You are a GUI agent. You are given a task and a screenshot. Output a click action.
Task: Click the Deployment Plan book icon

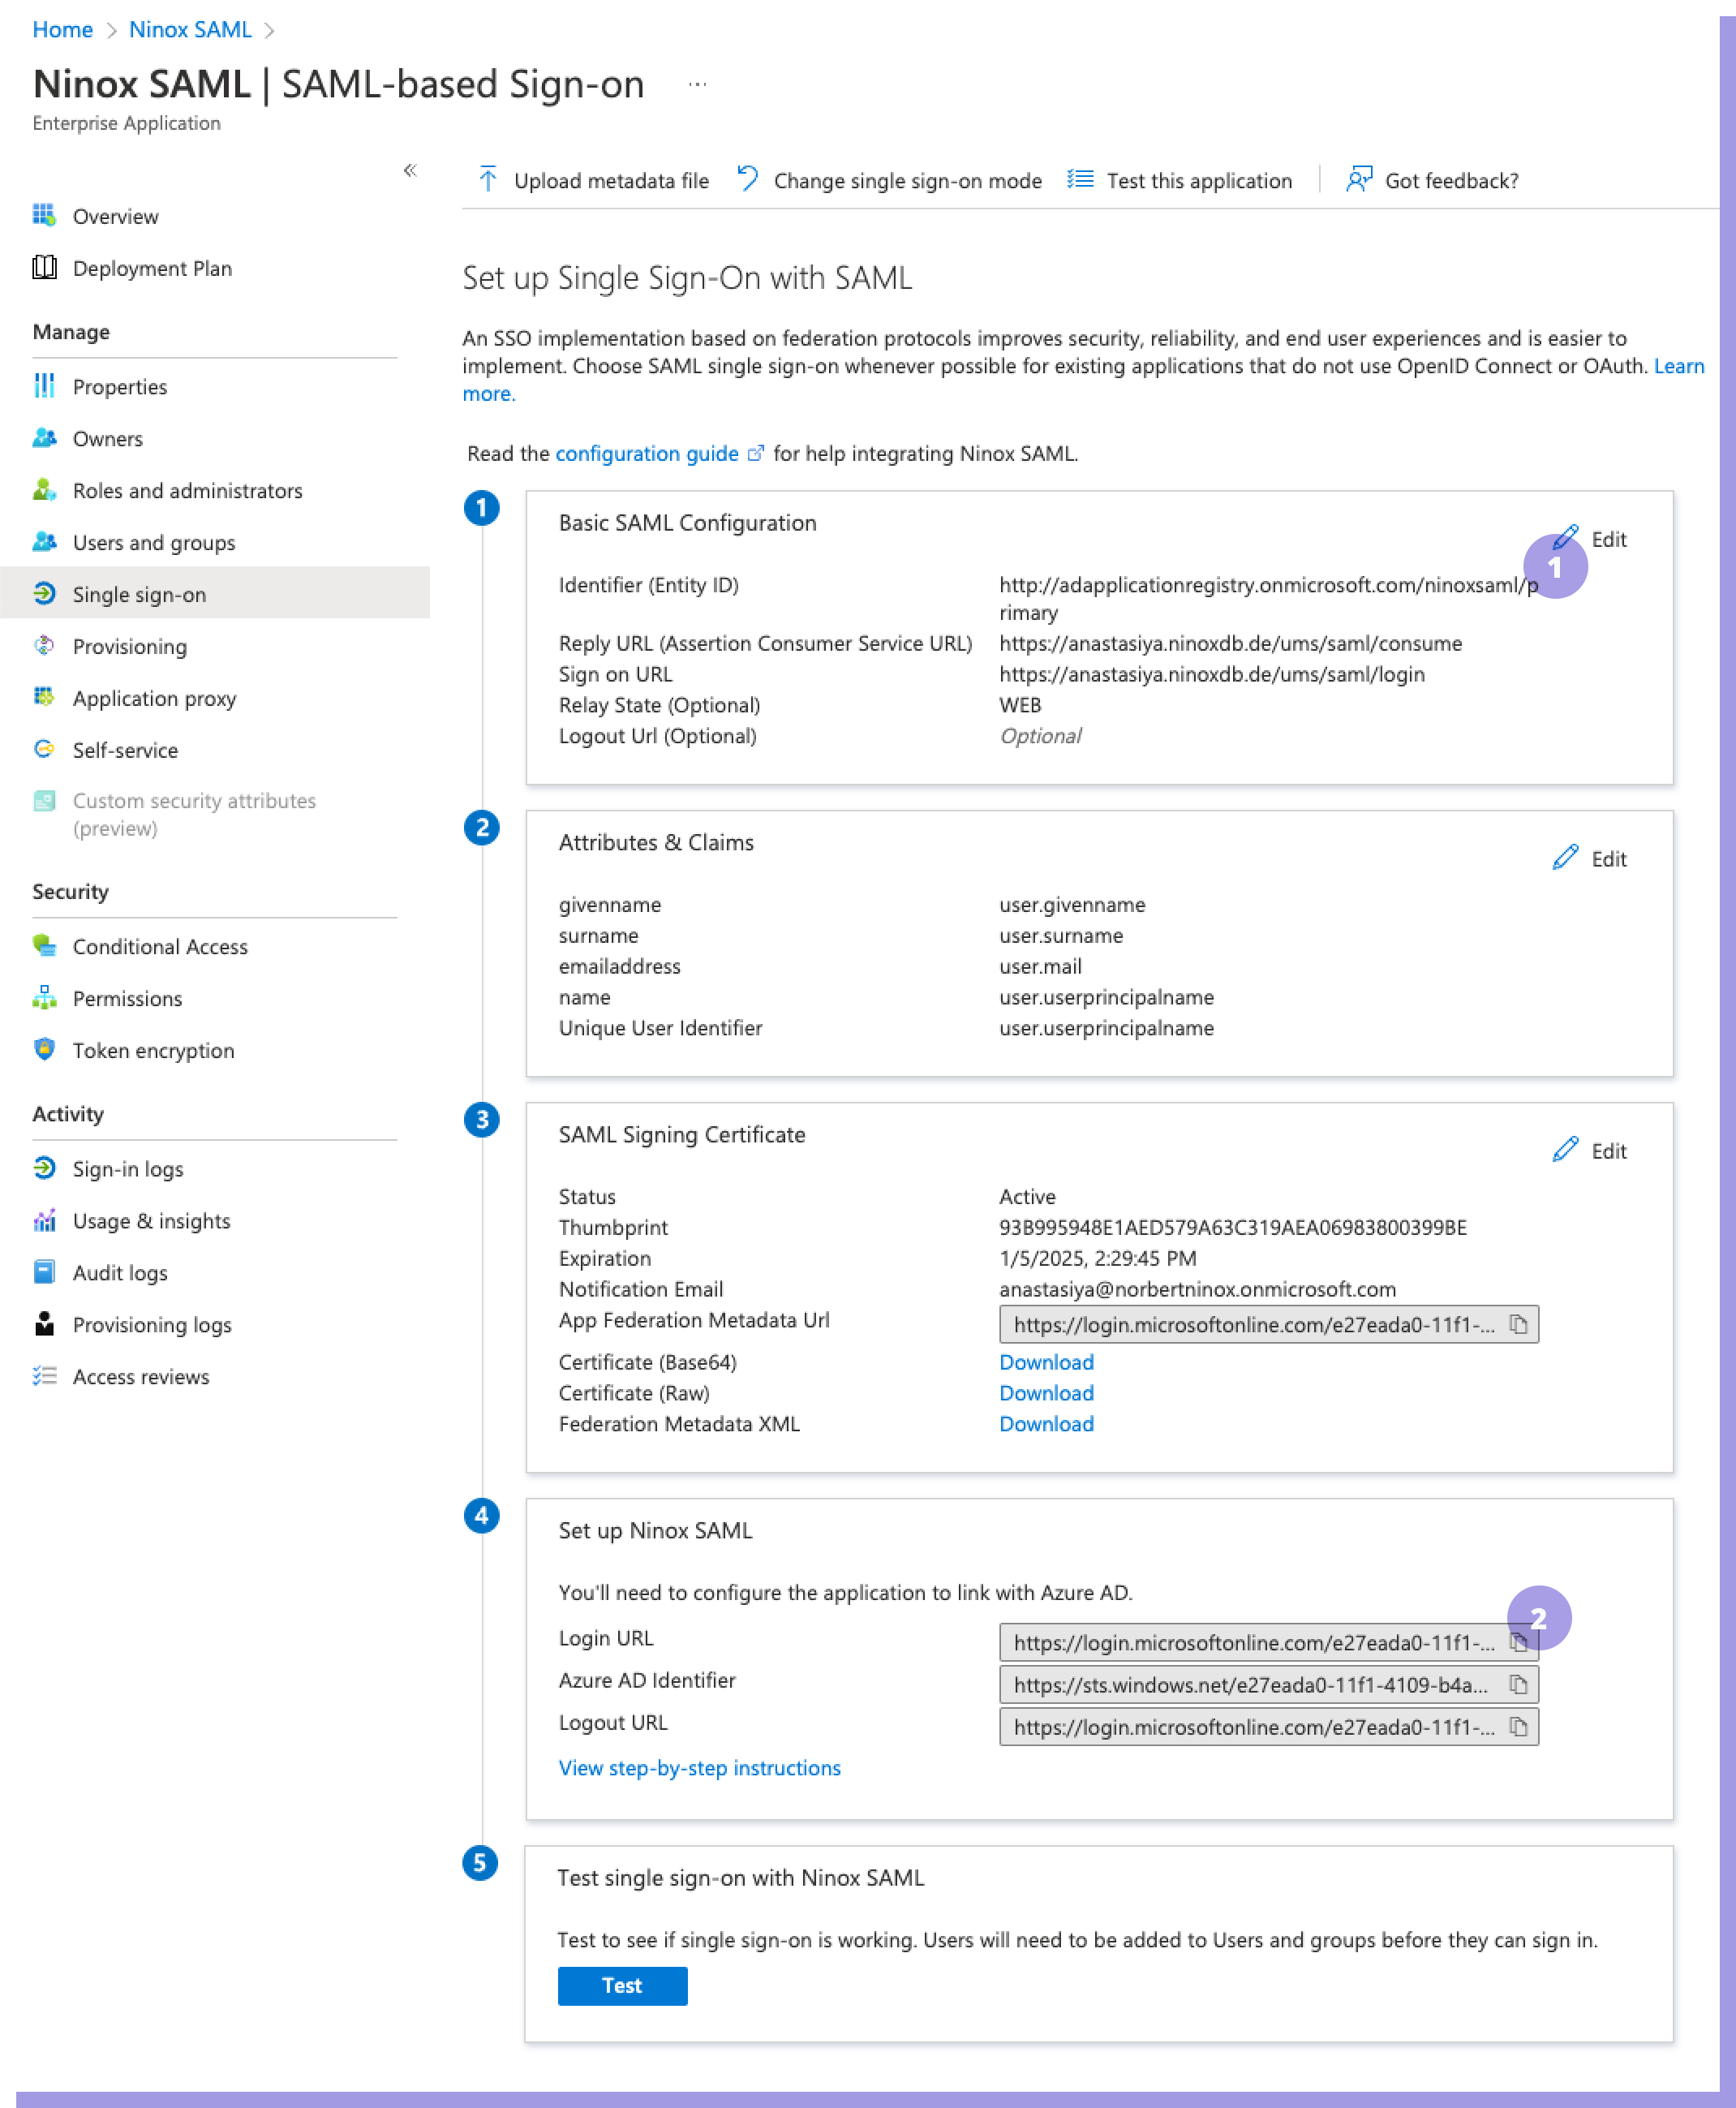[44, 267]
